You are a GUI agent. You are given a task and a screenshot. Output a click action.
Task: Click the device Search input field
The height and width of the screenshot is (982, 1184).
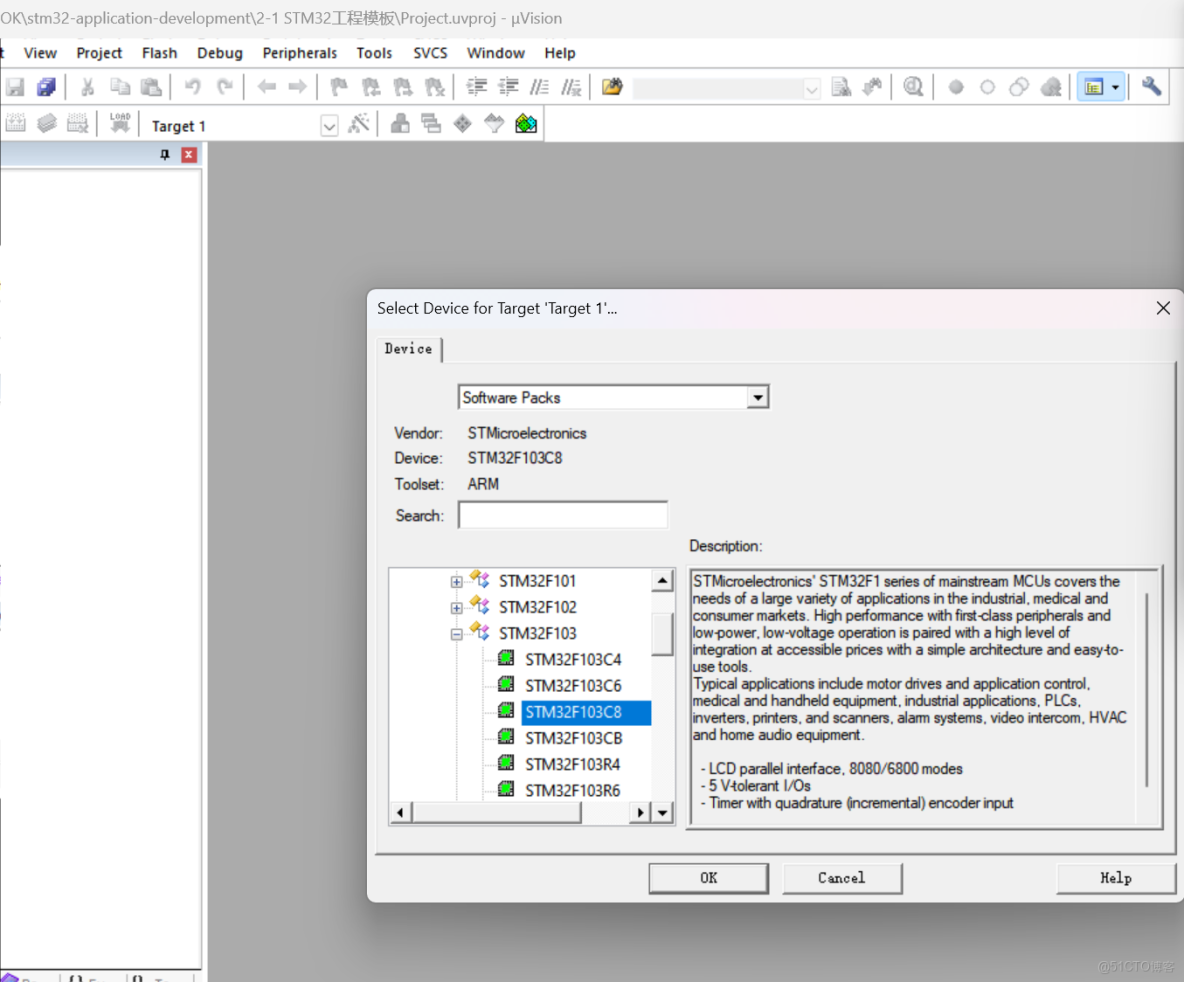(x=562, y=516)
